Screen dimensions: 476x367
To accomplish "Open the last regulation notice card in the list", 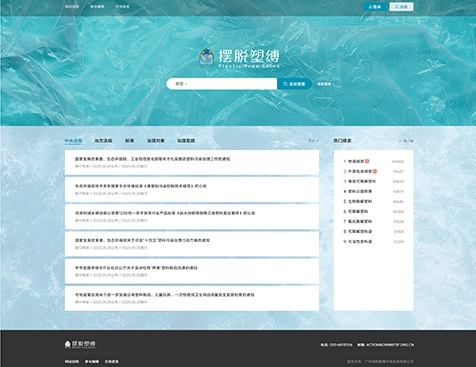I will (192, 298).
